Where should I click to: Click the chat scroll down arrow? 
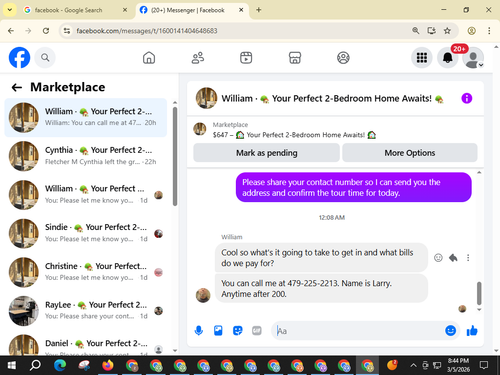point(479,310)
